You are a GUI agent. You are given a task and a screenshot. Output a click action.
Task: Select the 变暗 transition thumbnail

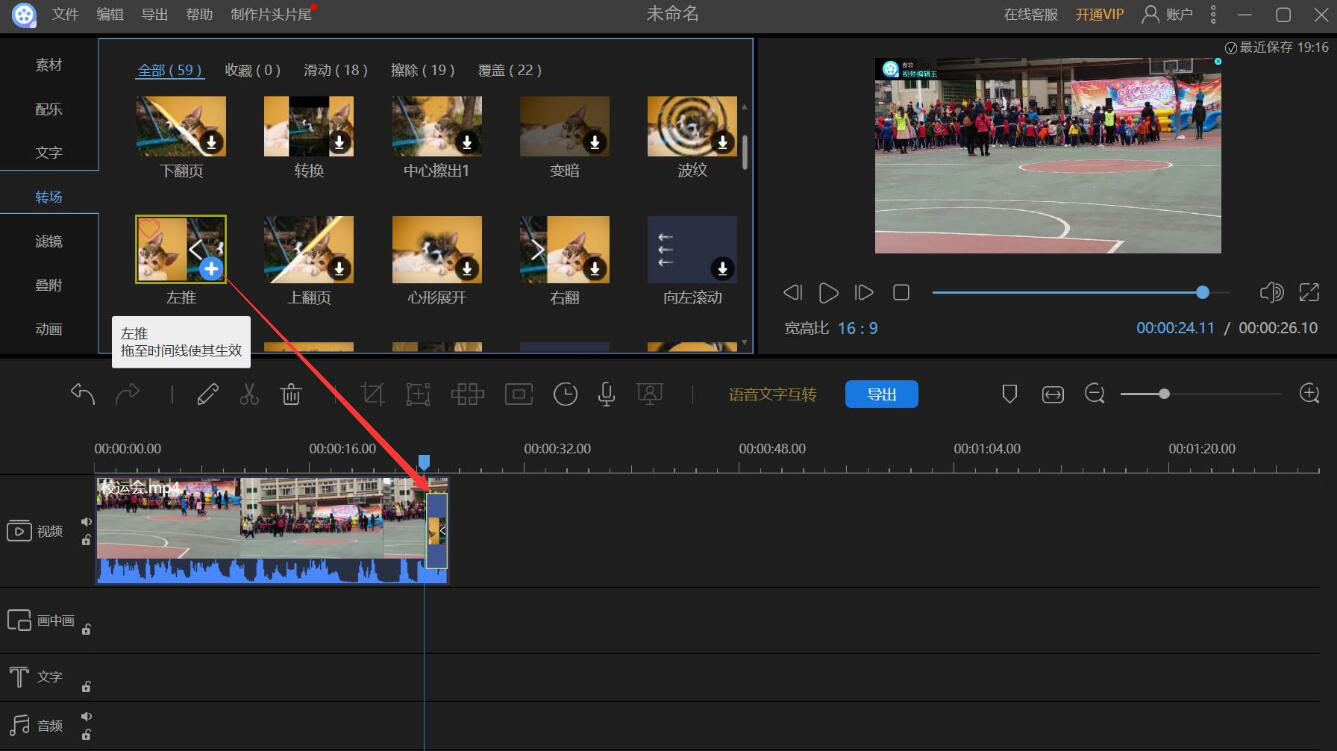pyautogui.click(x=565, y=127)
